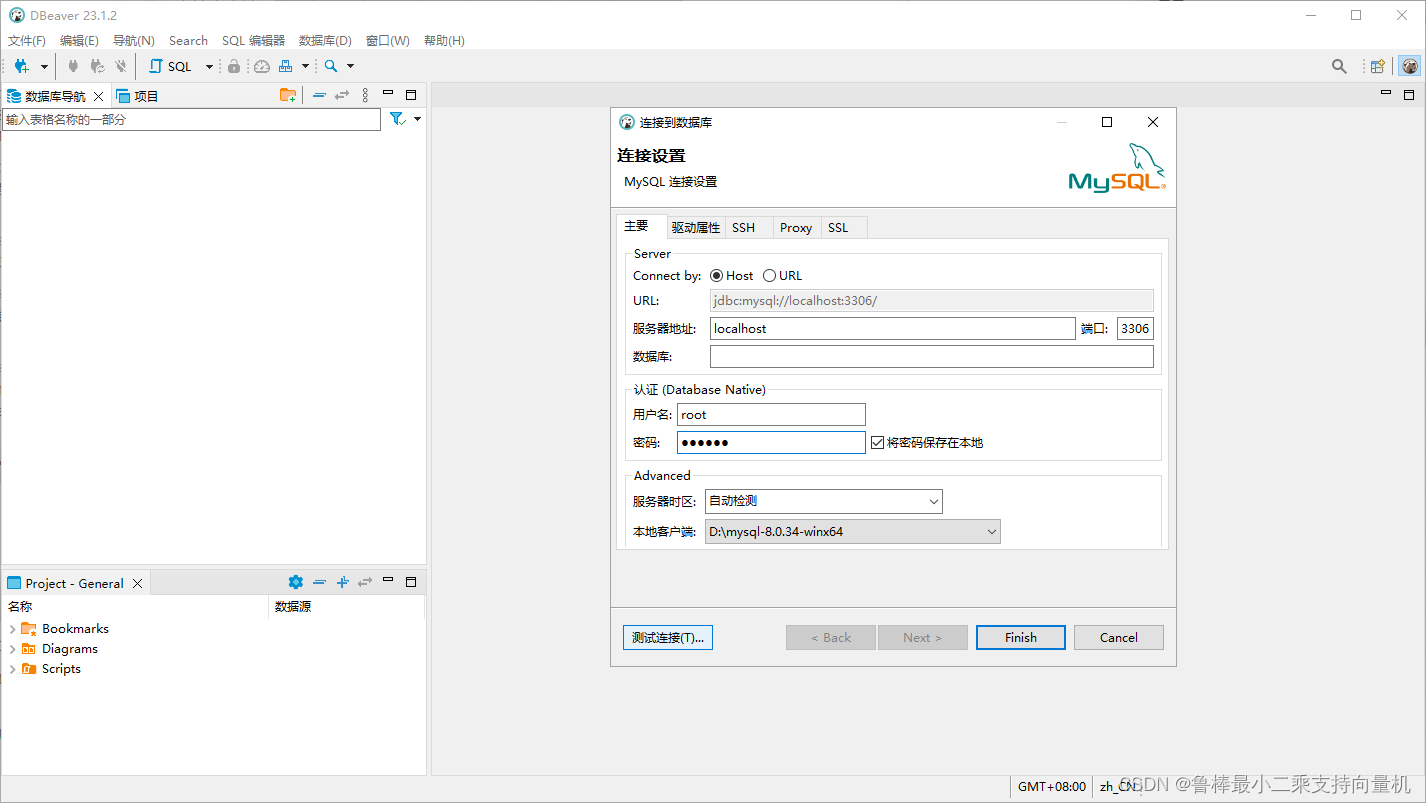1426x803 pixels.
Task: Click the new database connection plug icon
Action: (21, 66)
